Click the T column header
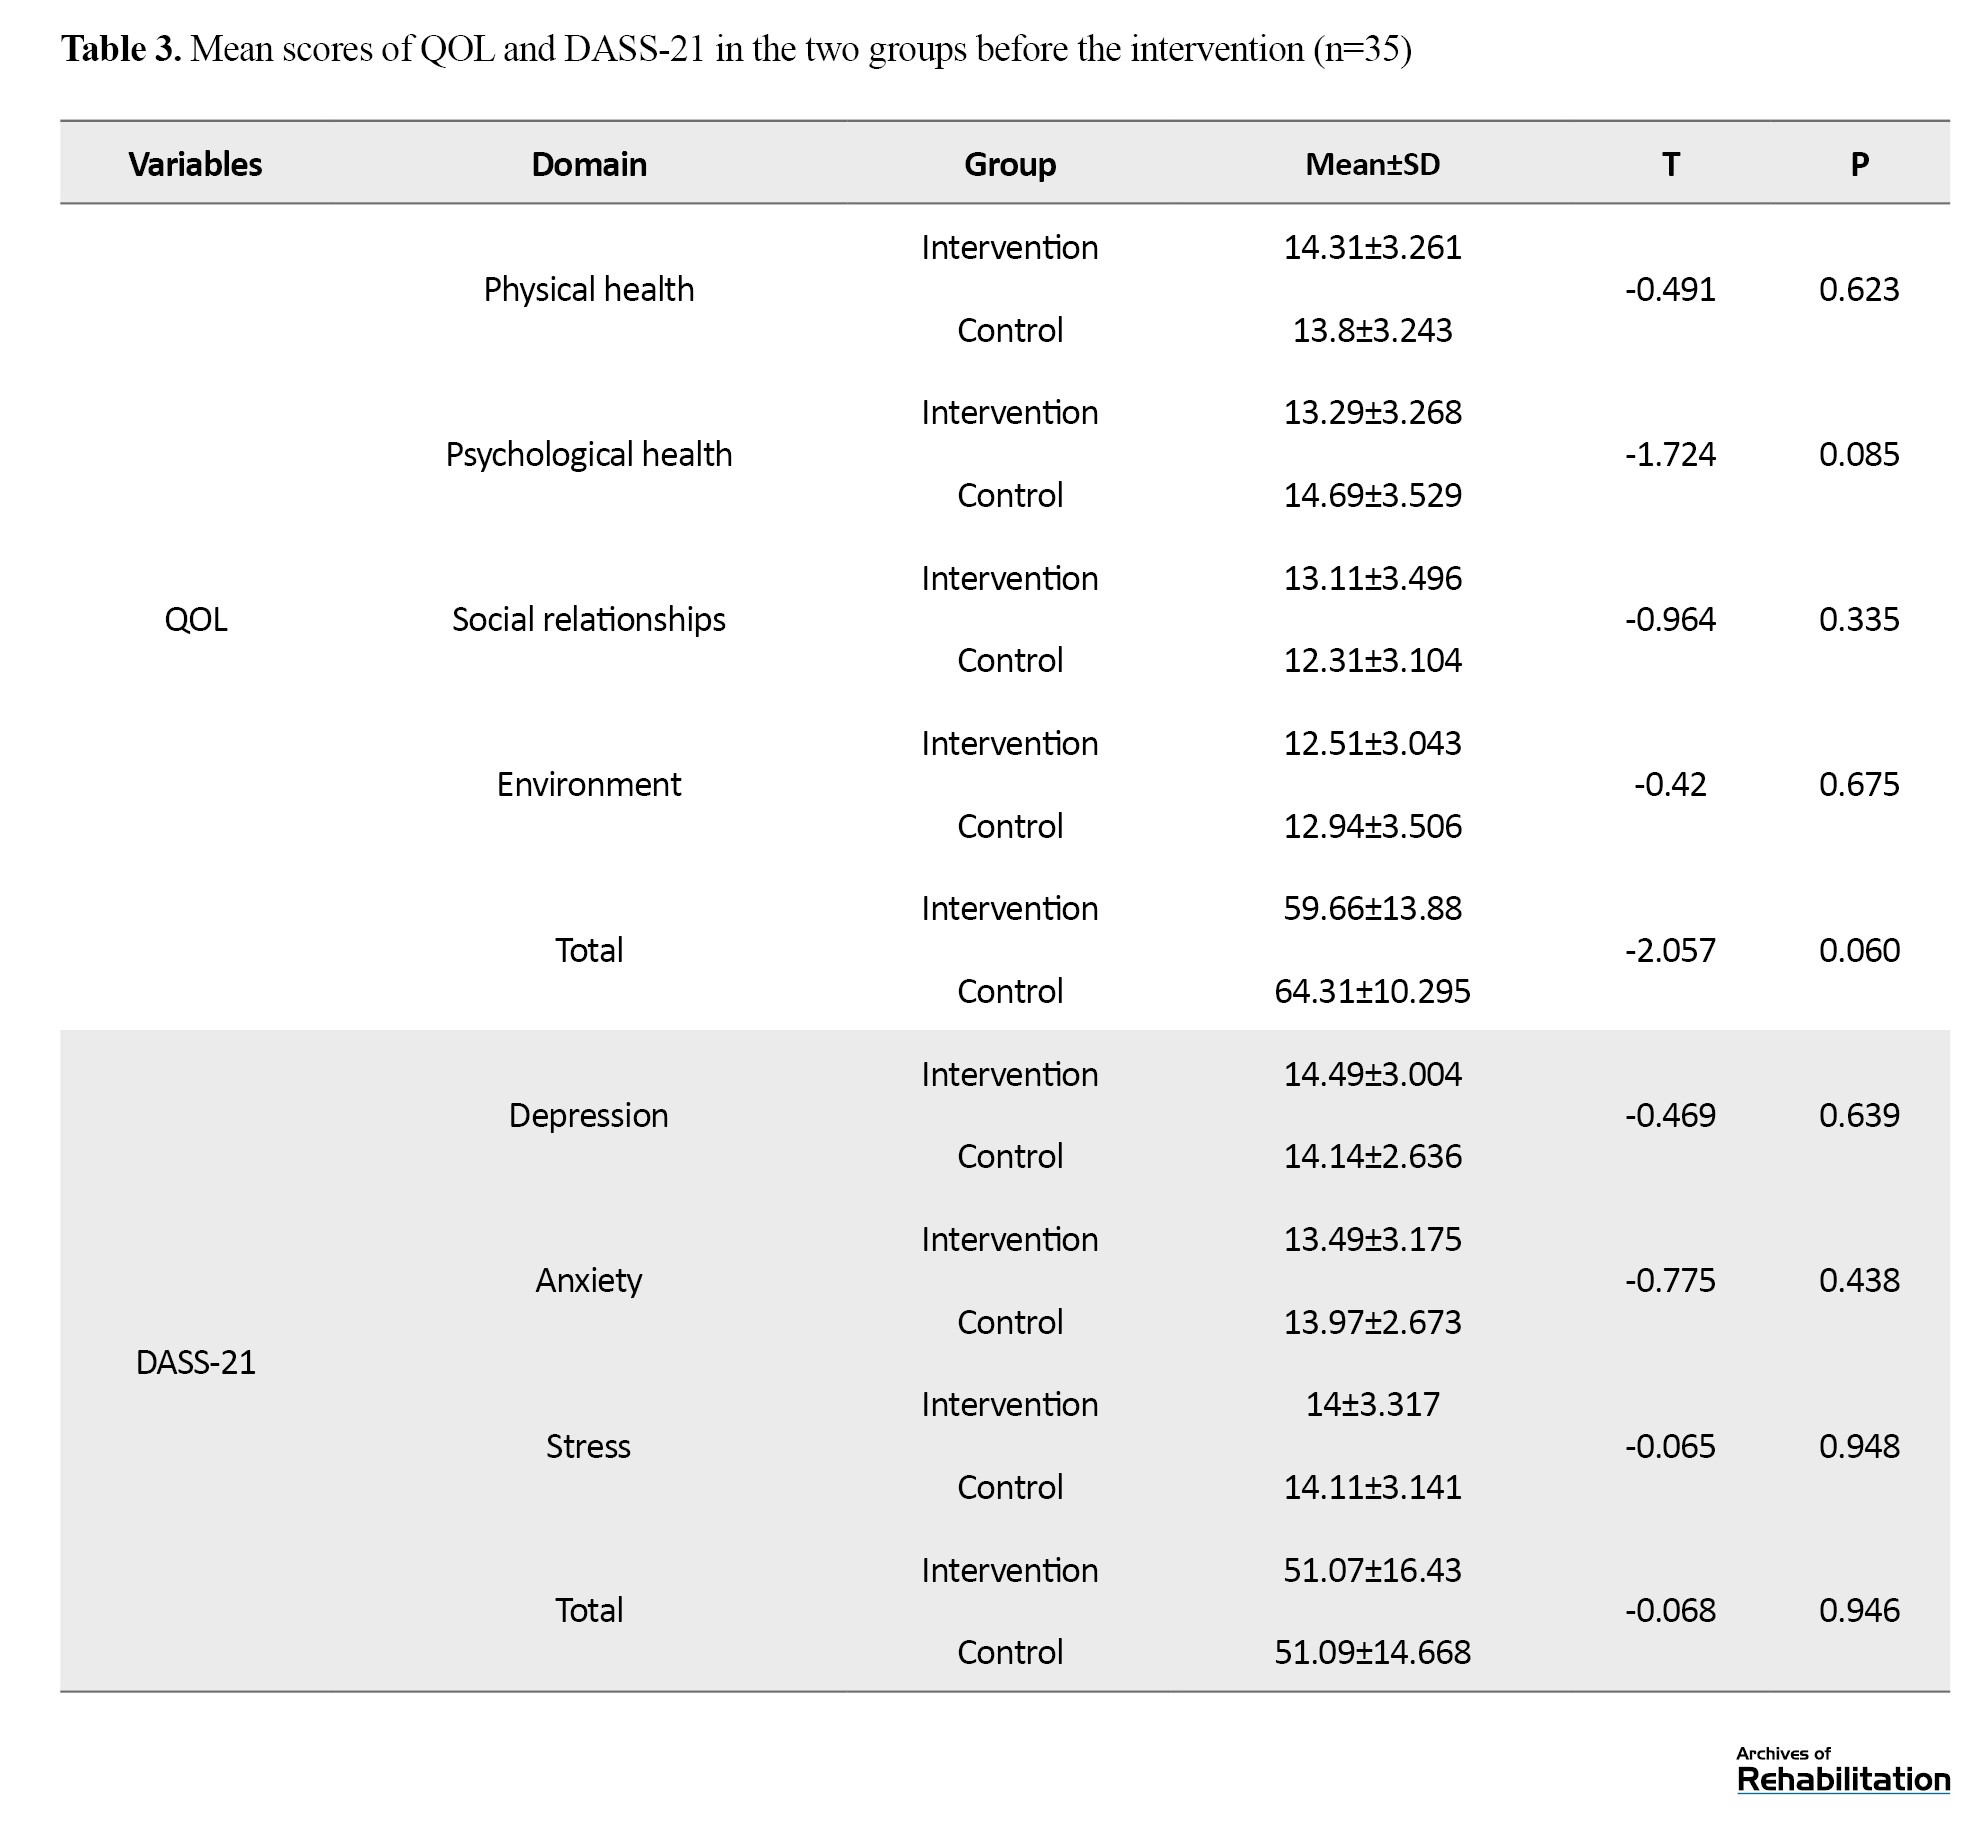The image size is (1988, 1828). (1670, 164)
